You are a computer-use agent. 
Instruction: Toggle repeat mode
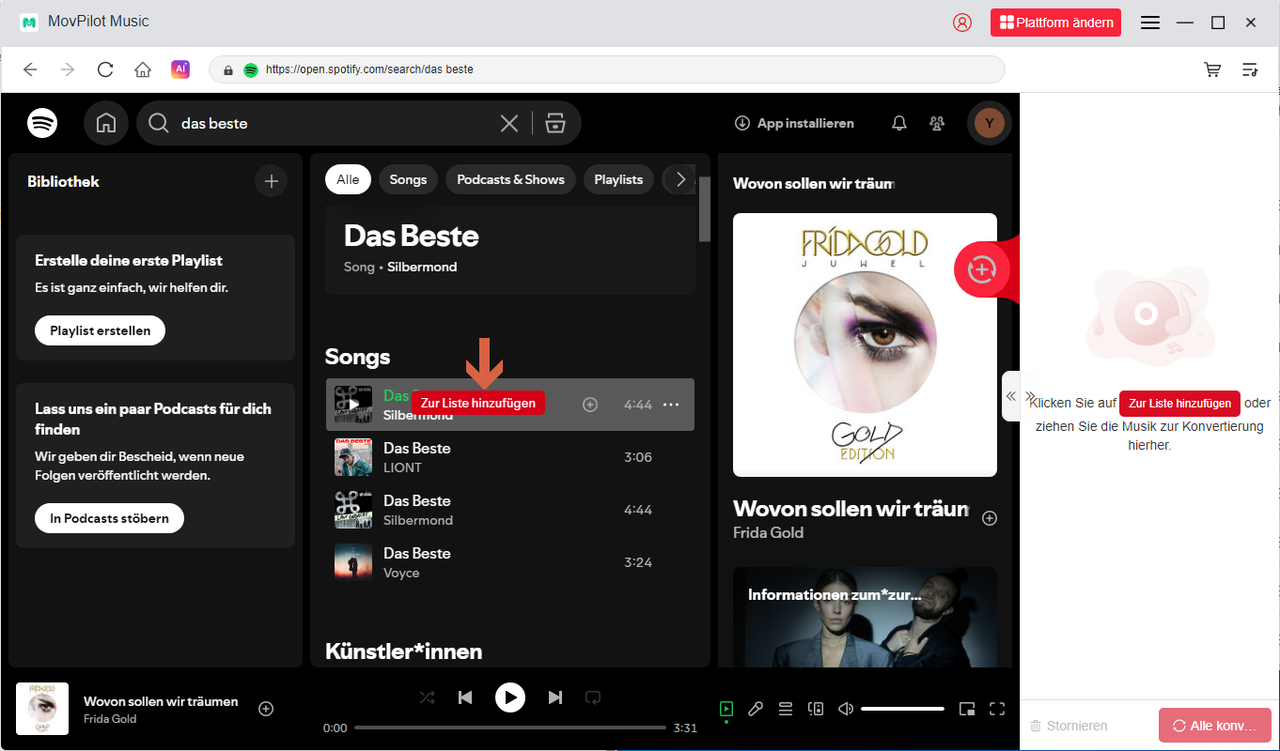tap(592, 697)
